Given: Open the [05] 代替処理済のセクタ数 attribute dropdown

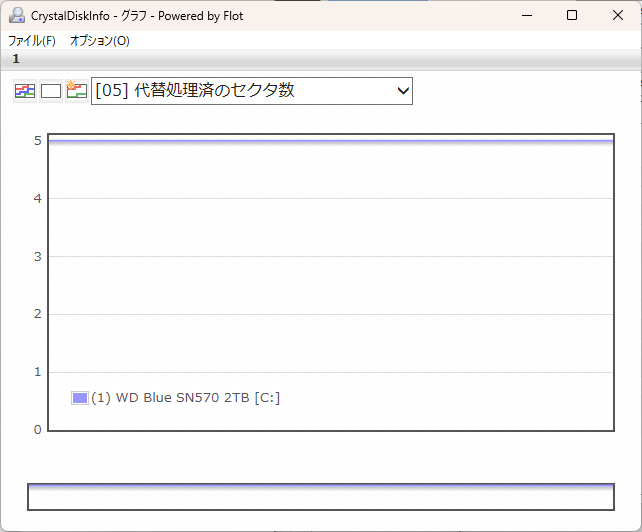Looking at the screenshot, I should [252, 91].
